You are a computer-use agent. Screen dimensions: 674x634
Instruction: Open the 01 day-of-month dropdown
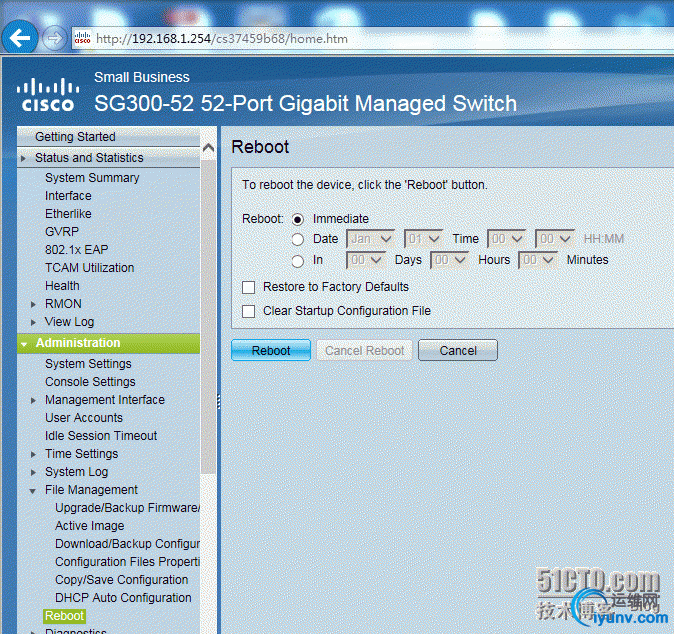(423, 239)
